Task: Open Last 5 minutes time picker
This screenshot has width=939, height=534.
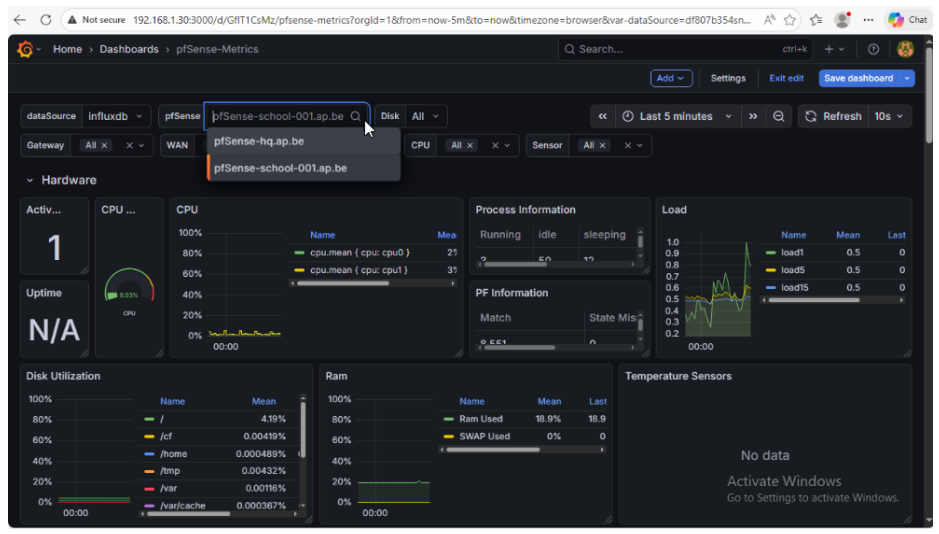Action: click(677, 116)
